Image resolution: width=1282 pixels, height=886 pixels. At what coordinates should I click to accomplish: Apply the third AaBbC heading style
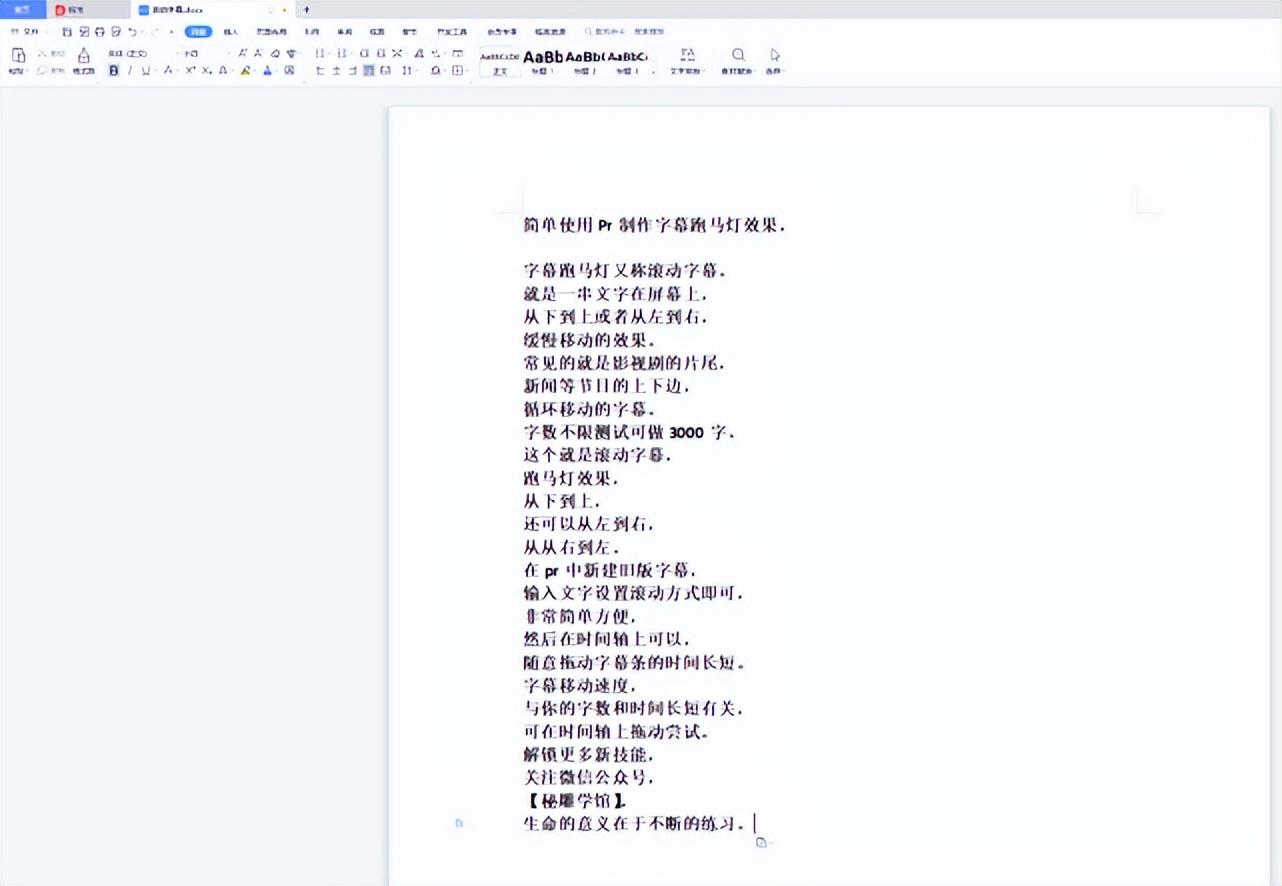[x=627, y=62]
